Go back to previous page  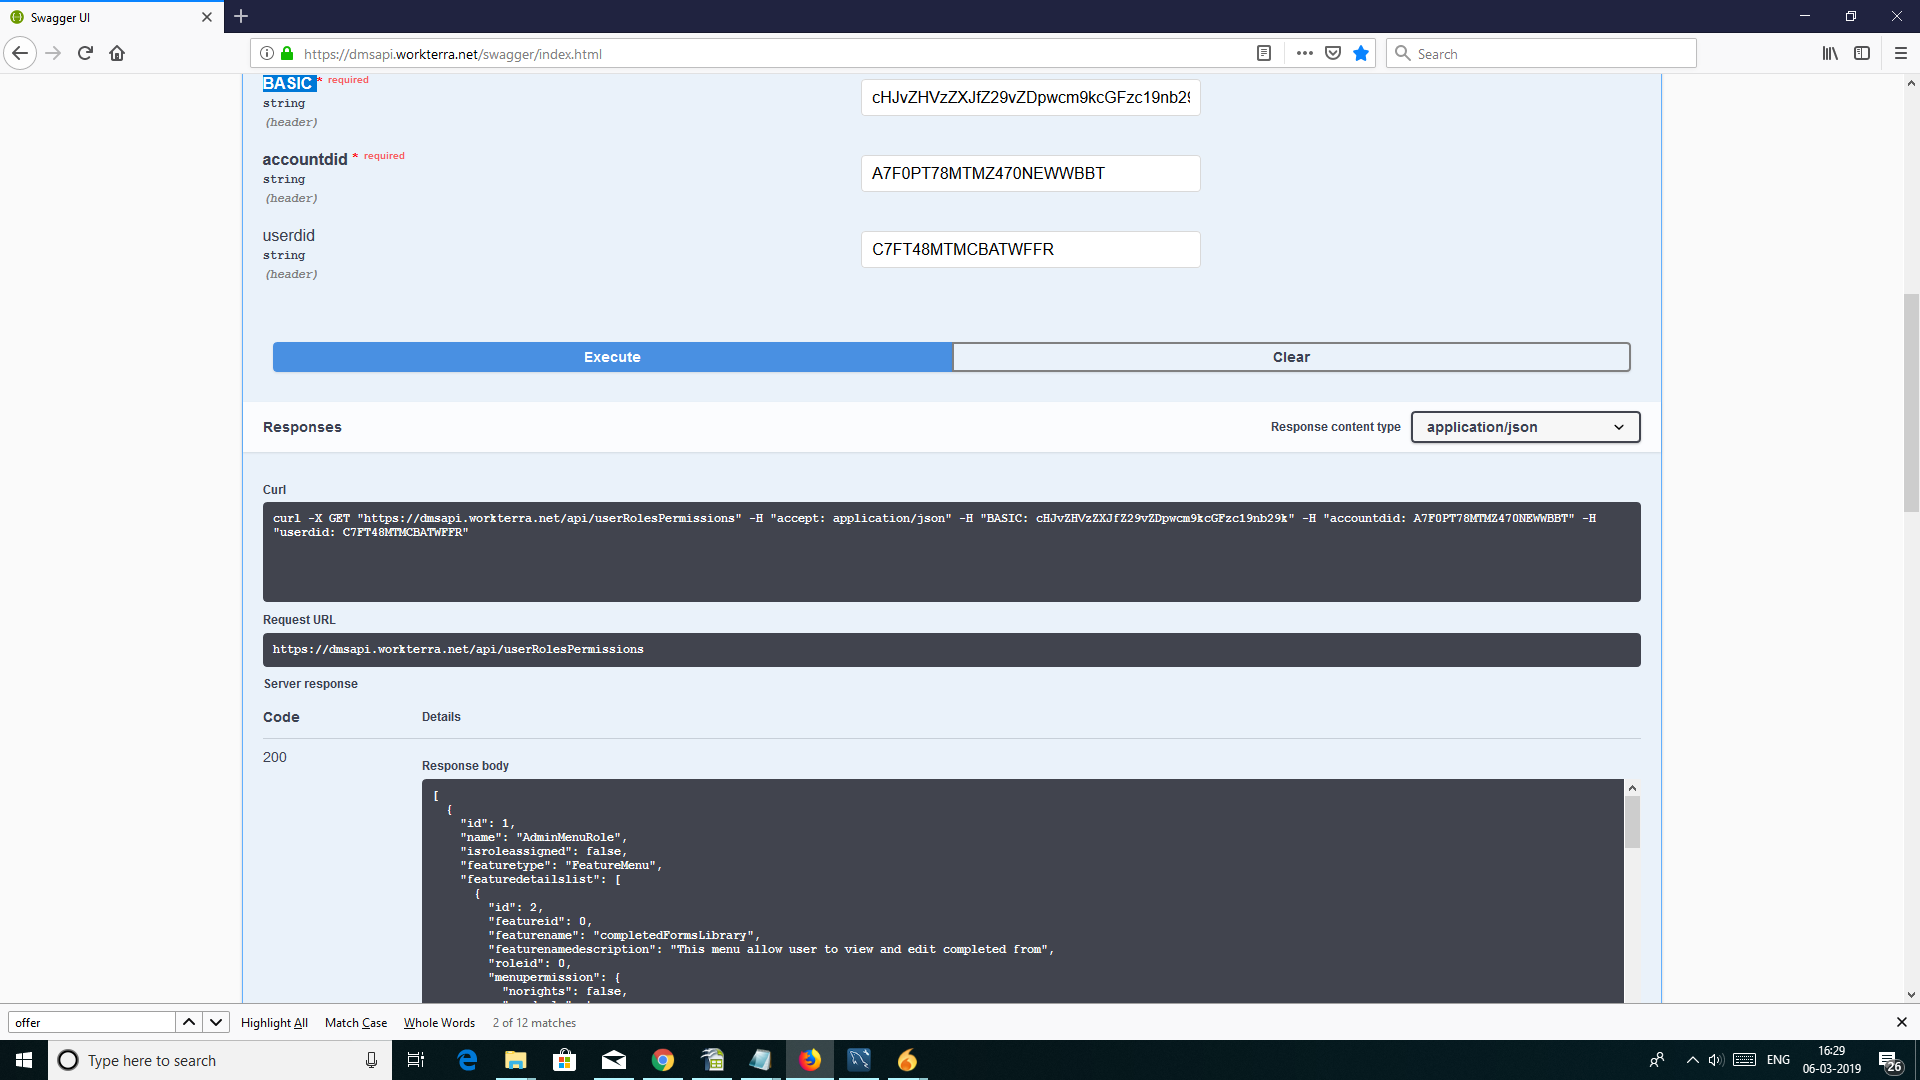pos(20,53)
